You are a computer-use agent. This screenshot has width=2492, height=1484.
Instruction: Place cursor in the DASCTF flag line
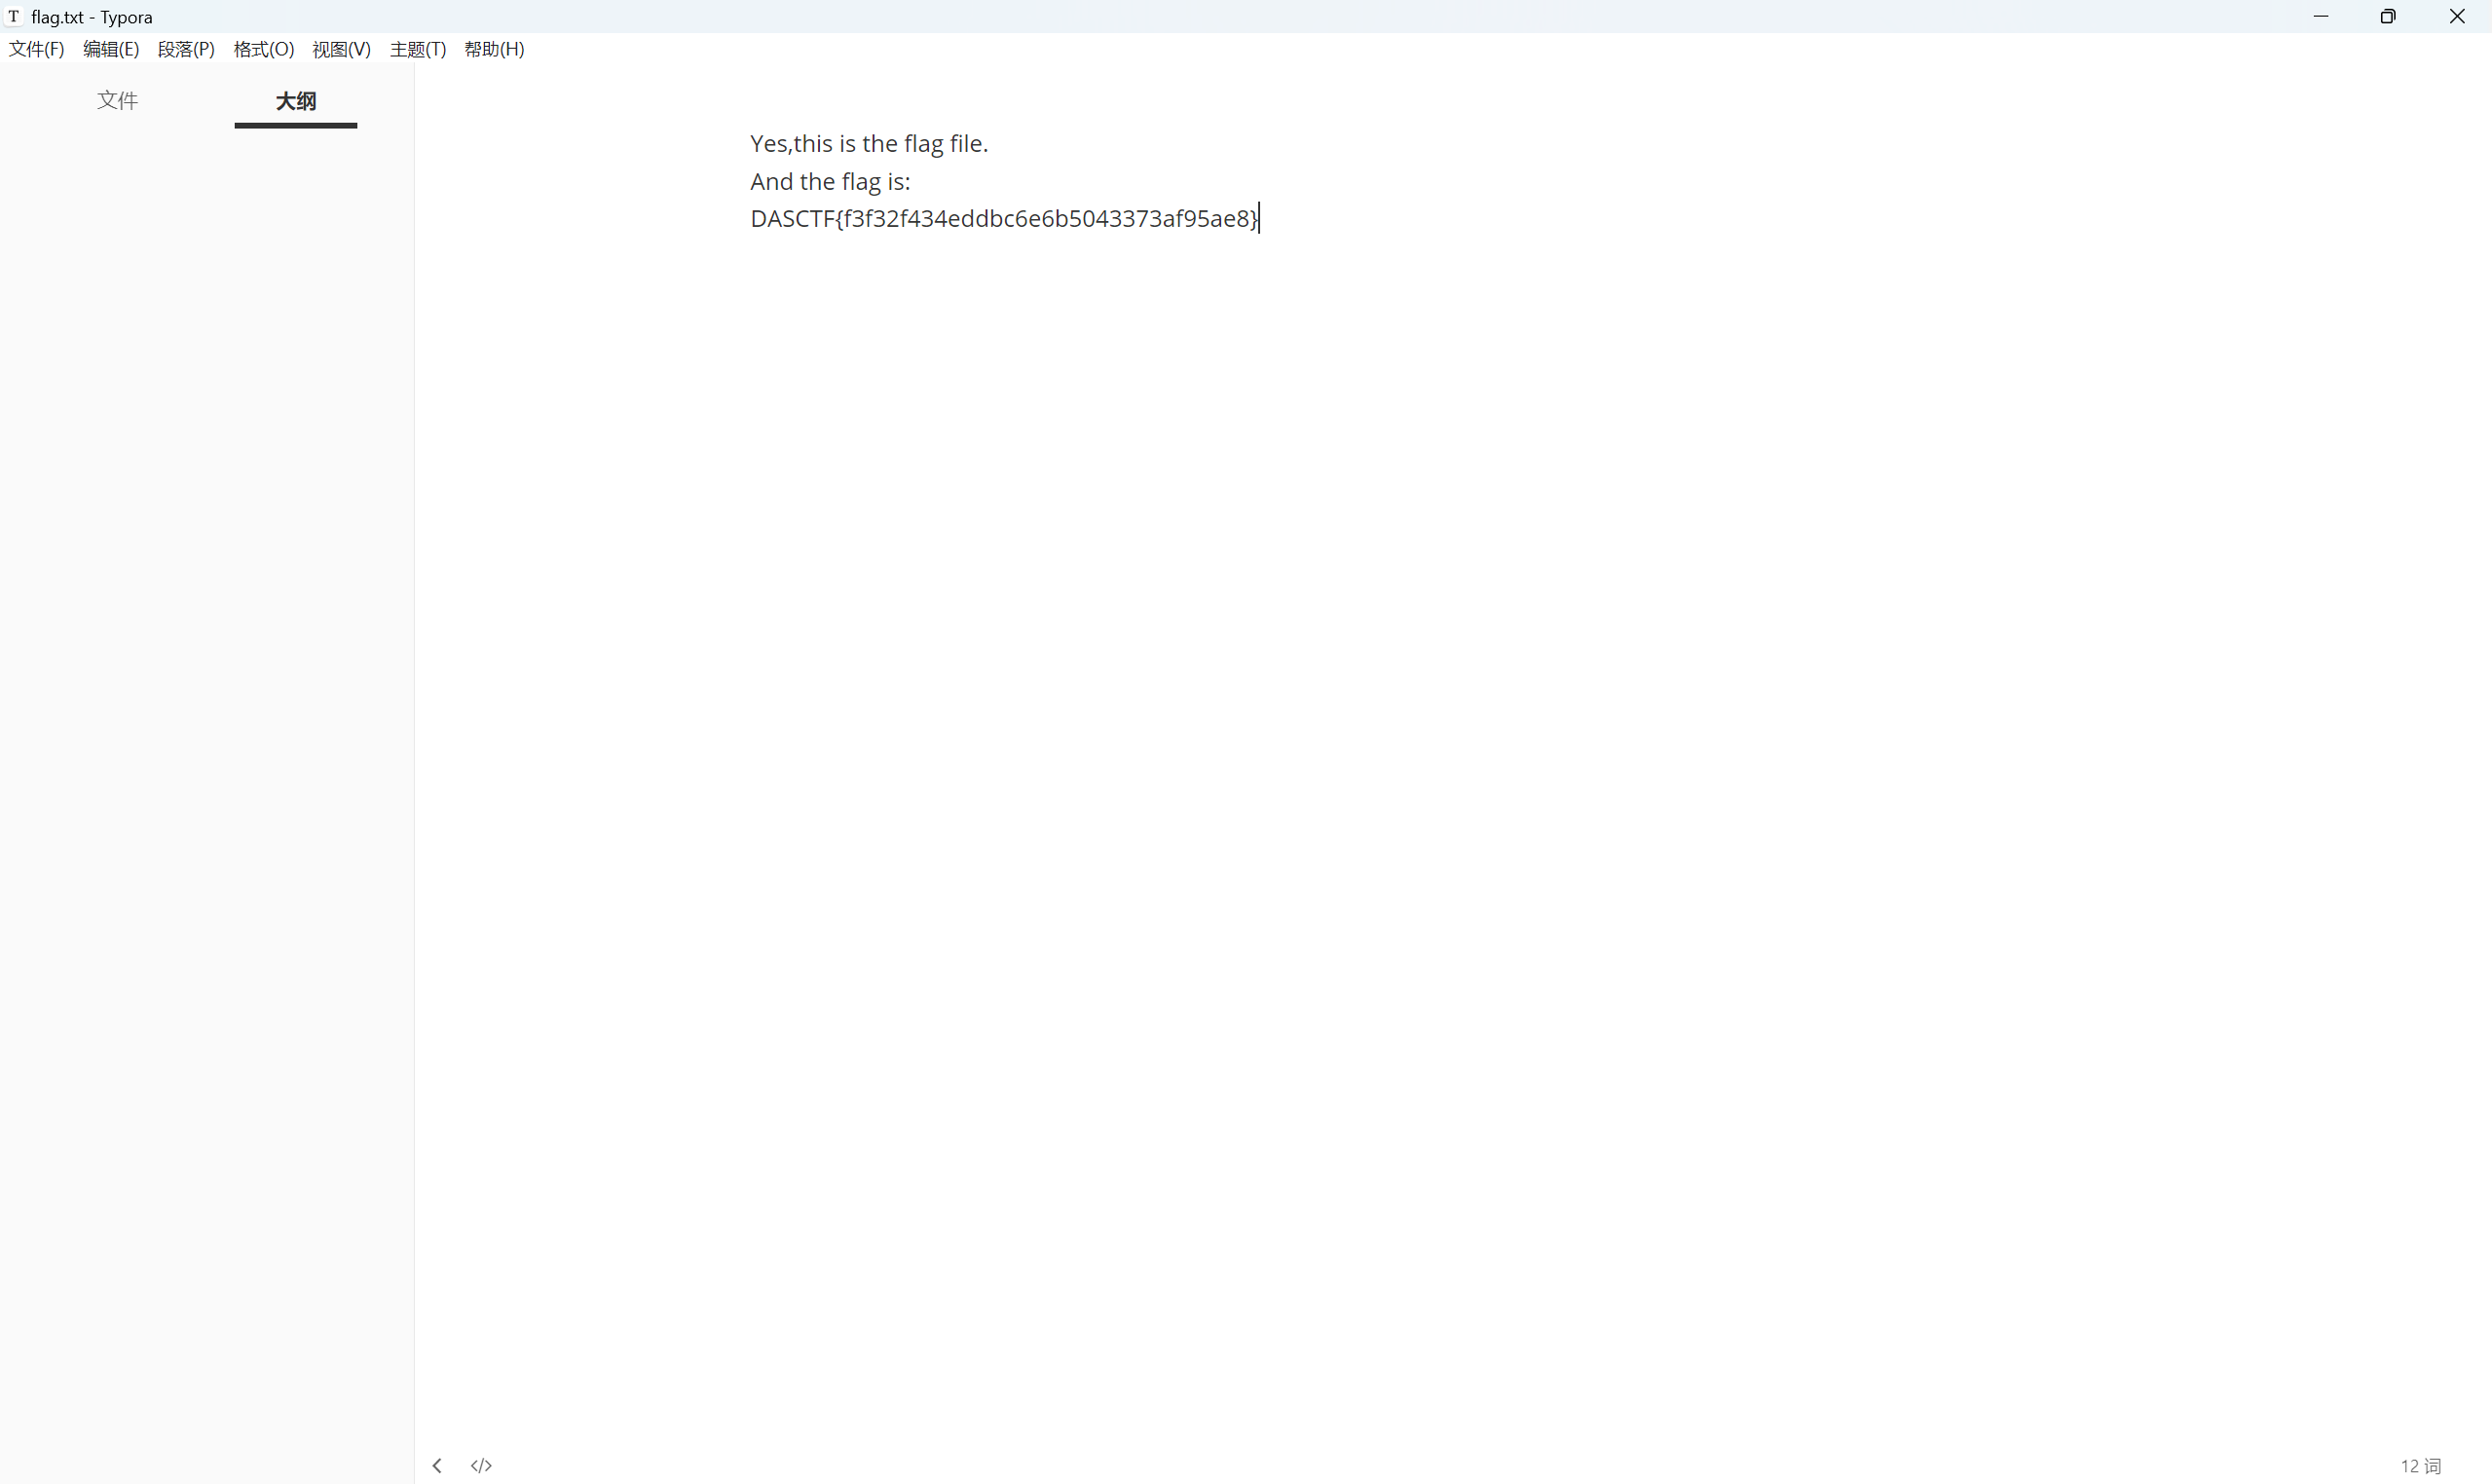click(1004, 219)
